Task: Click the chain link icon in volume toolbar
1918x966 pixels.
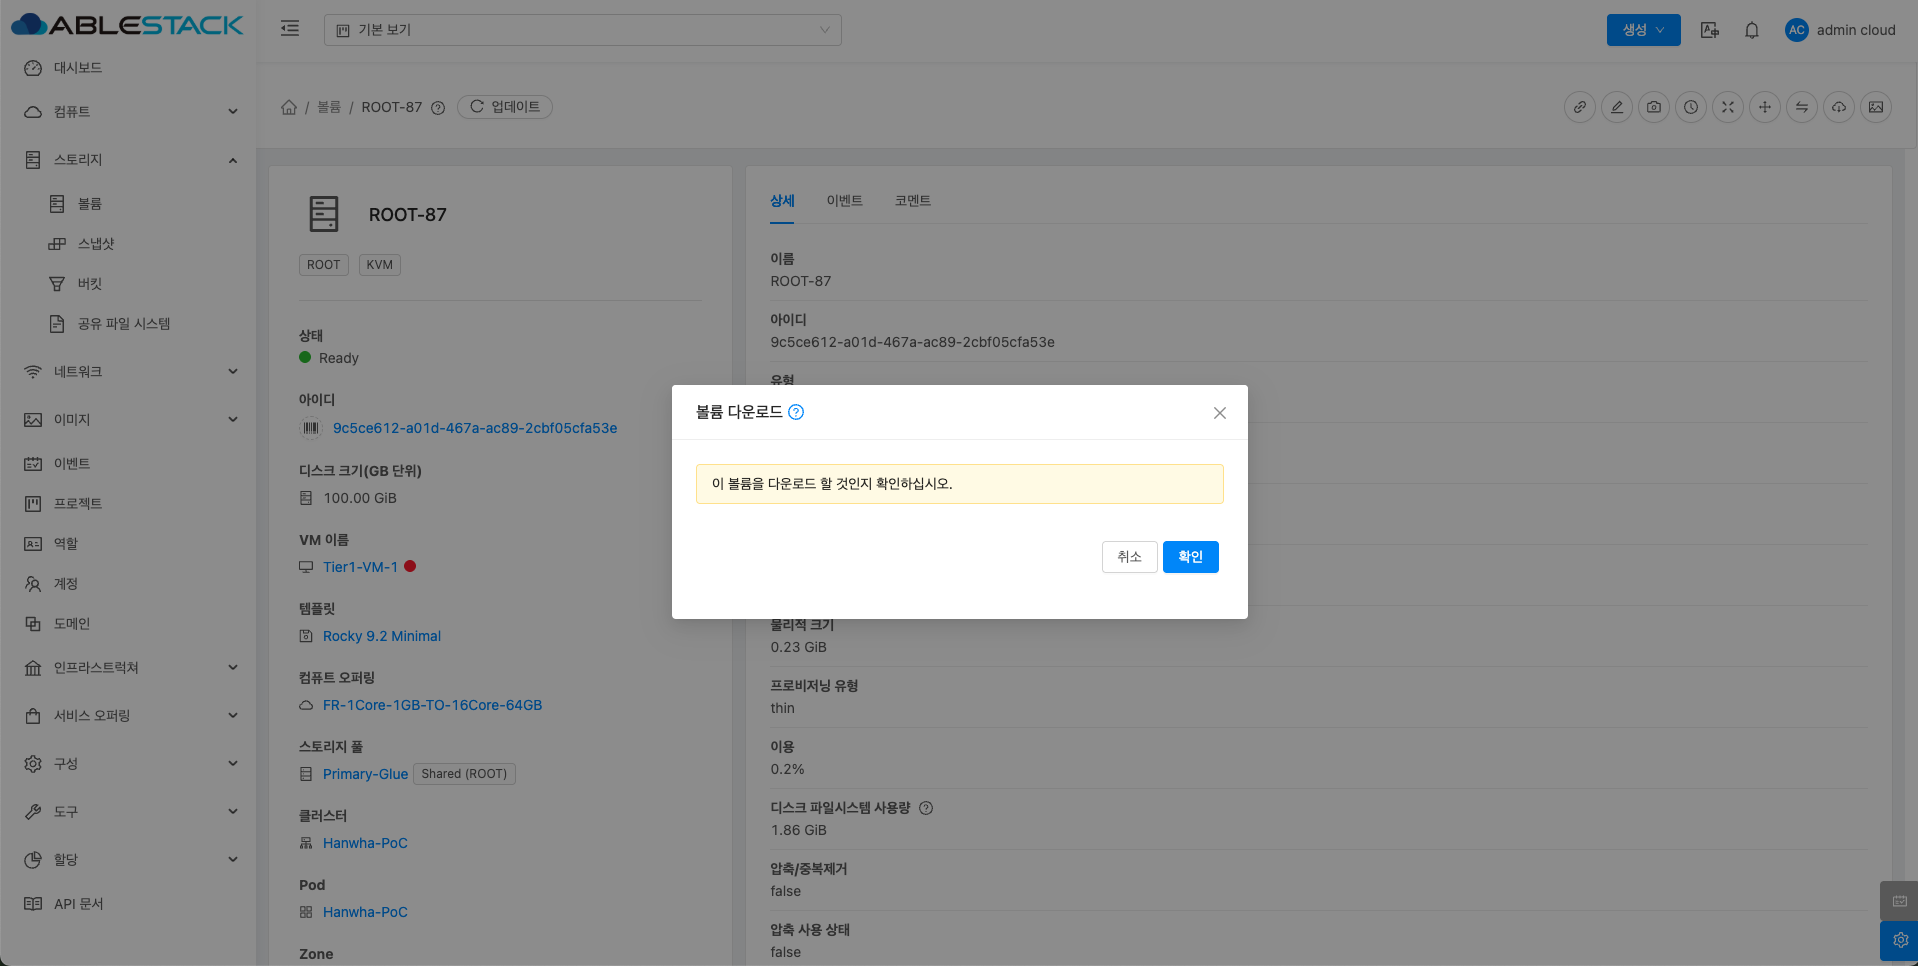Action: [1580, 107]
